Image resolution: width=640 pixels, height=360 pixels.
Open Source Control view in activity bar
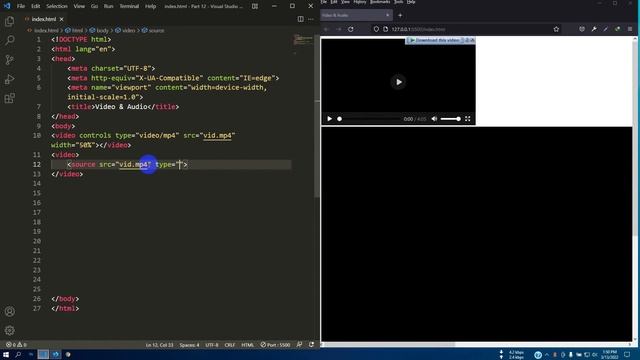9,60
